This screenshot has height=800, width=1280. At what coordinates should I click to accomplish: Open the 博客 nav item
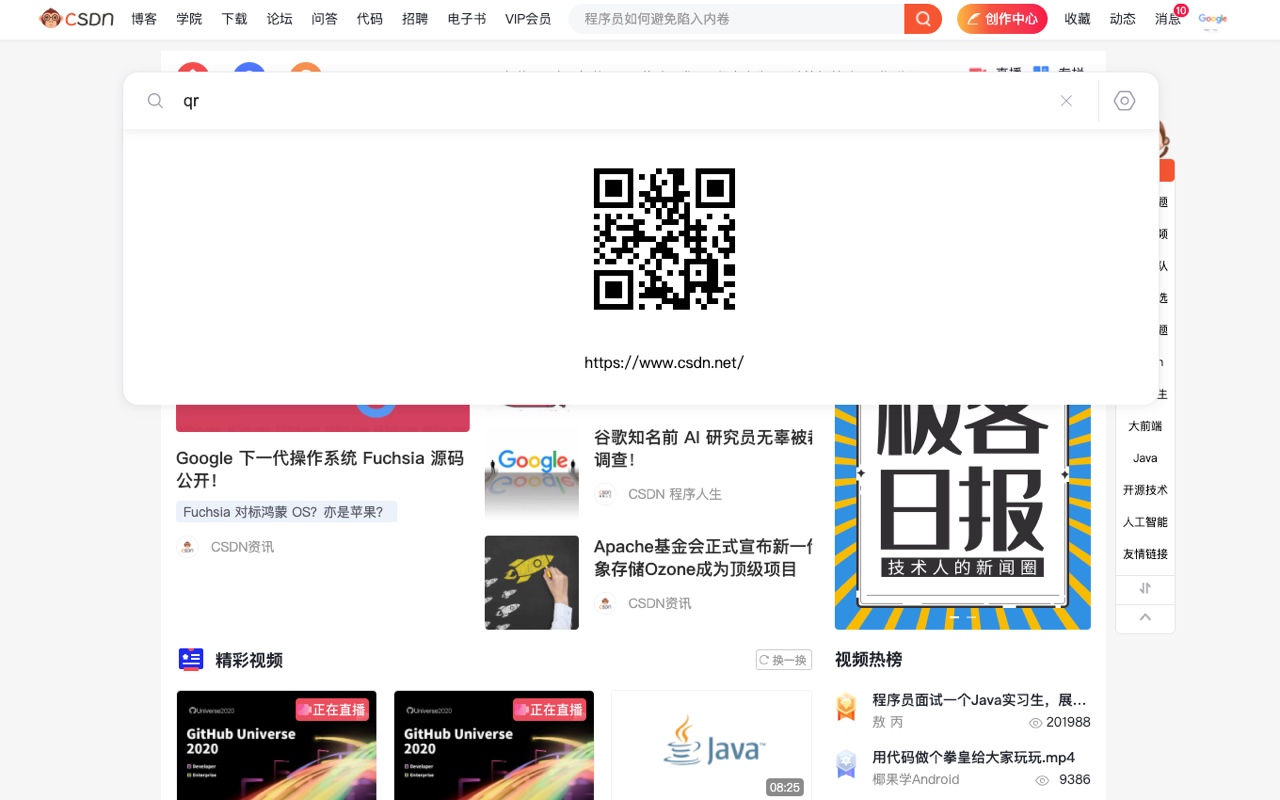click(x=144, y=18)
